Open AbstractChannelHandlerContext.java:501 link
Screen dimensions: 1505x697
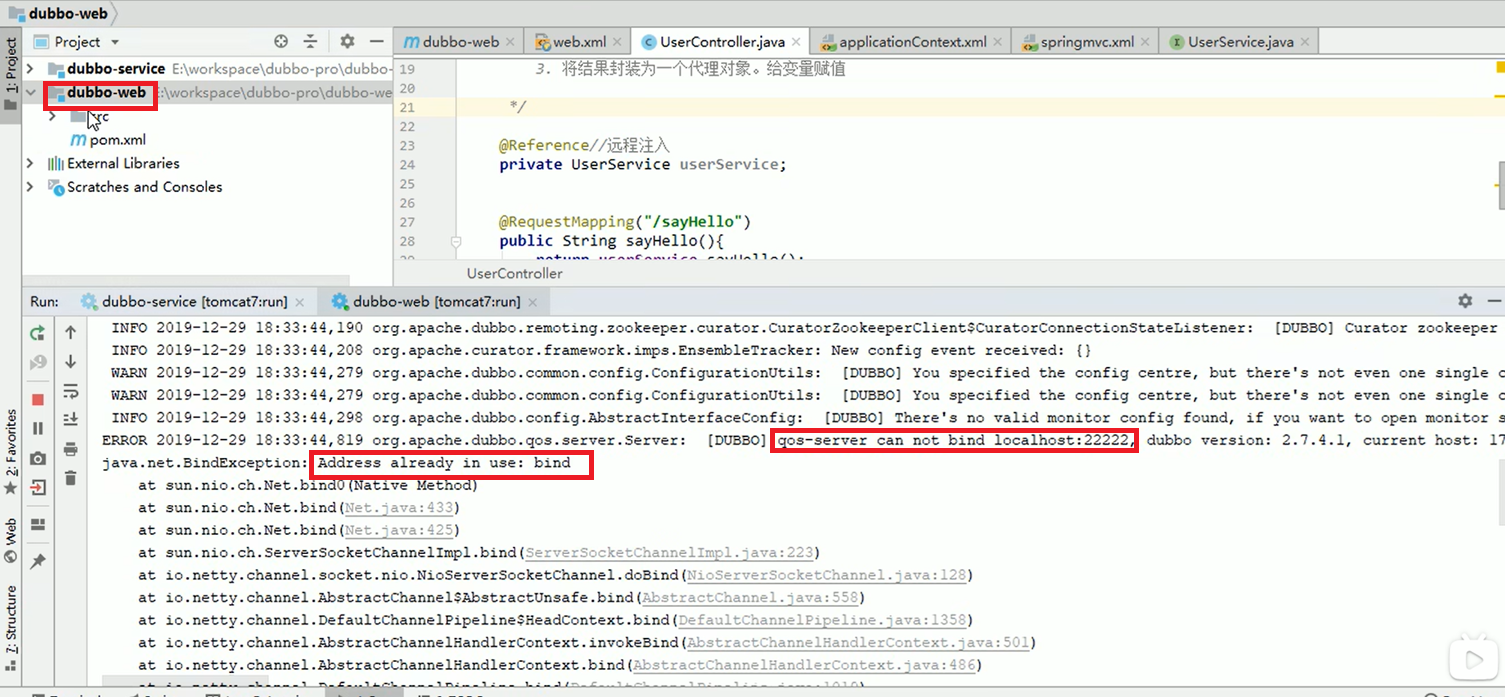[859, 643]
